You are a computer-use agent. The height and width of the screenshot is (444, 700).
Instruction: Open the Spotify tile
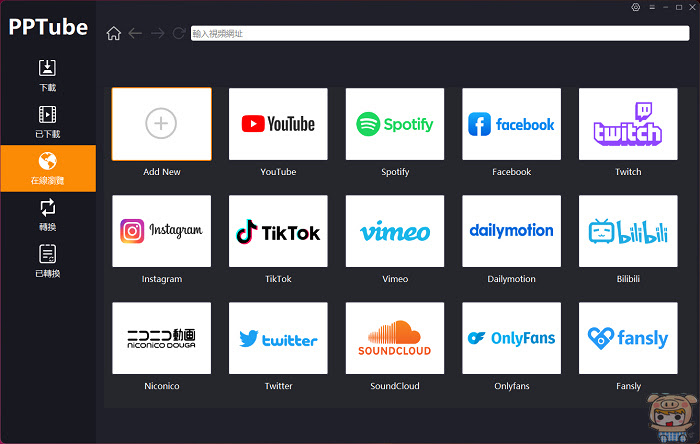[x=395, y=124]
